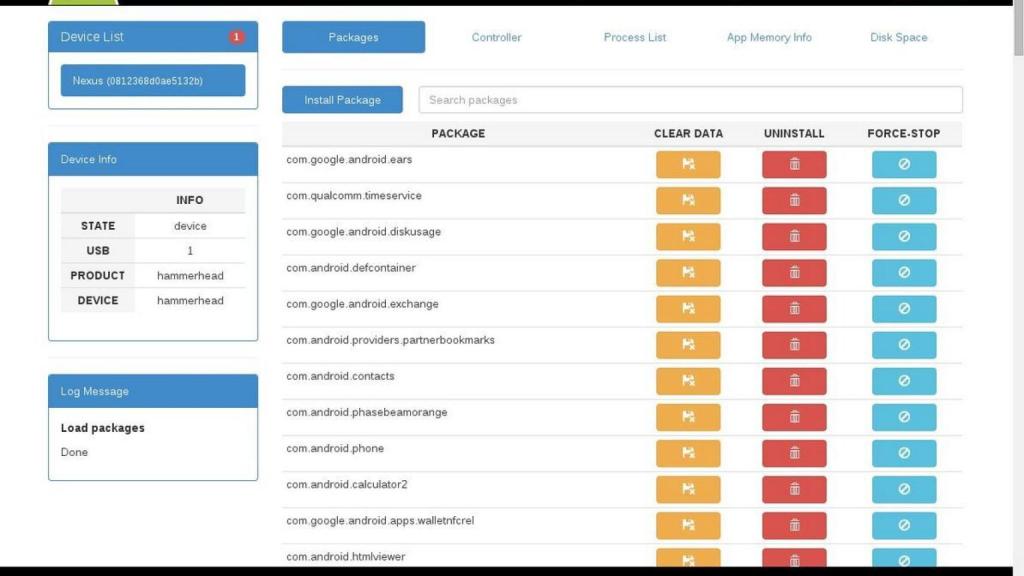Switch to the Controller tab
The height and width of the screenshot is (576, 1024).
(x=496, y=37)
